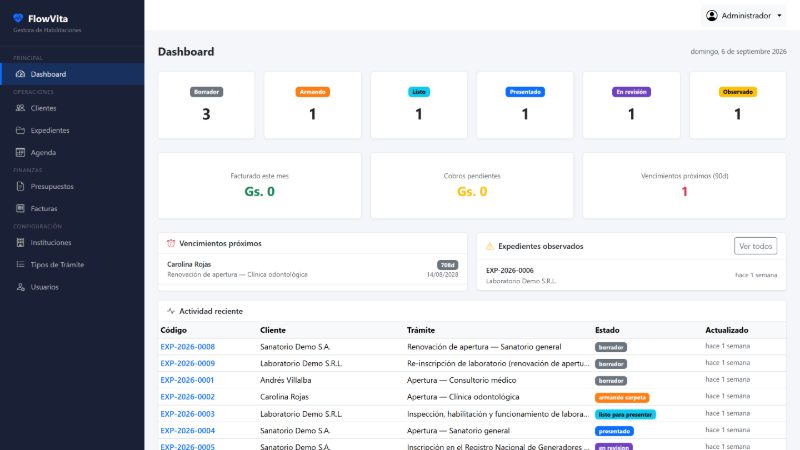The width and height of the screenshot is (800, 450).
Task: Click the Actualizado column header
Action: tap(727, 330)
